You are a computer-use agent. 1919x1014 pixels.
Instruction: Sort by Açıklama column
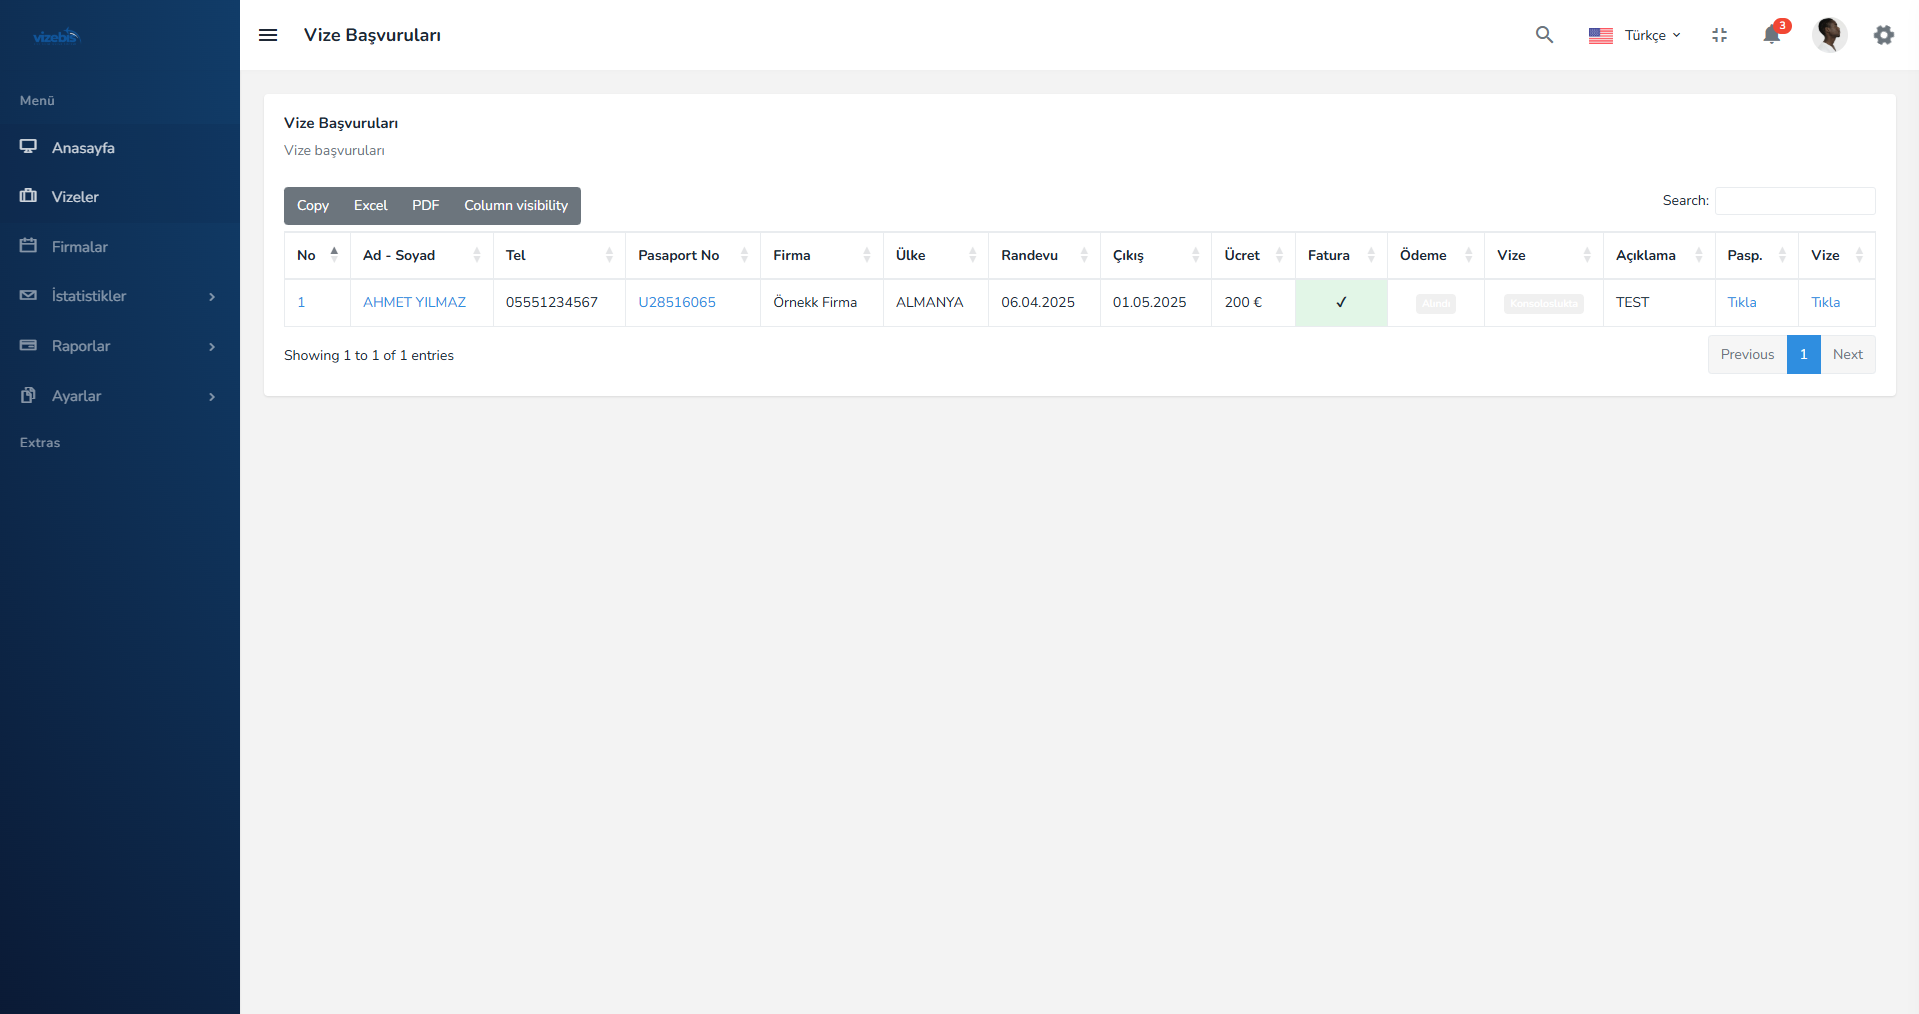tap(1659, 255)
